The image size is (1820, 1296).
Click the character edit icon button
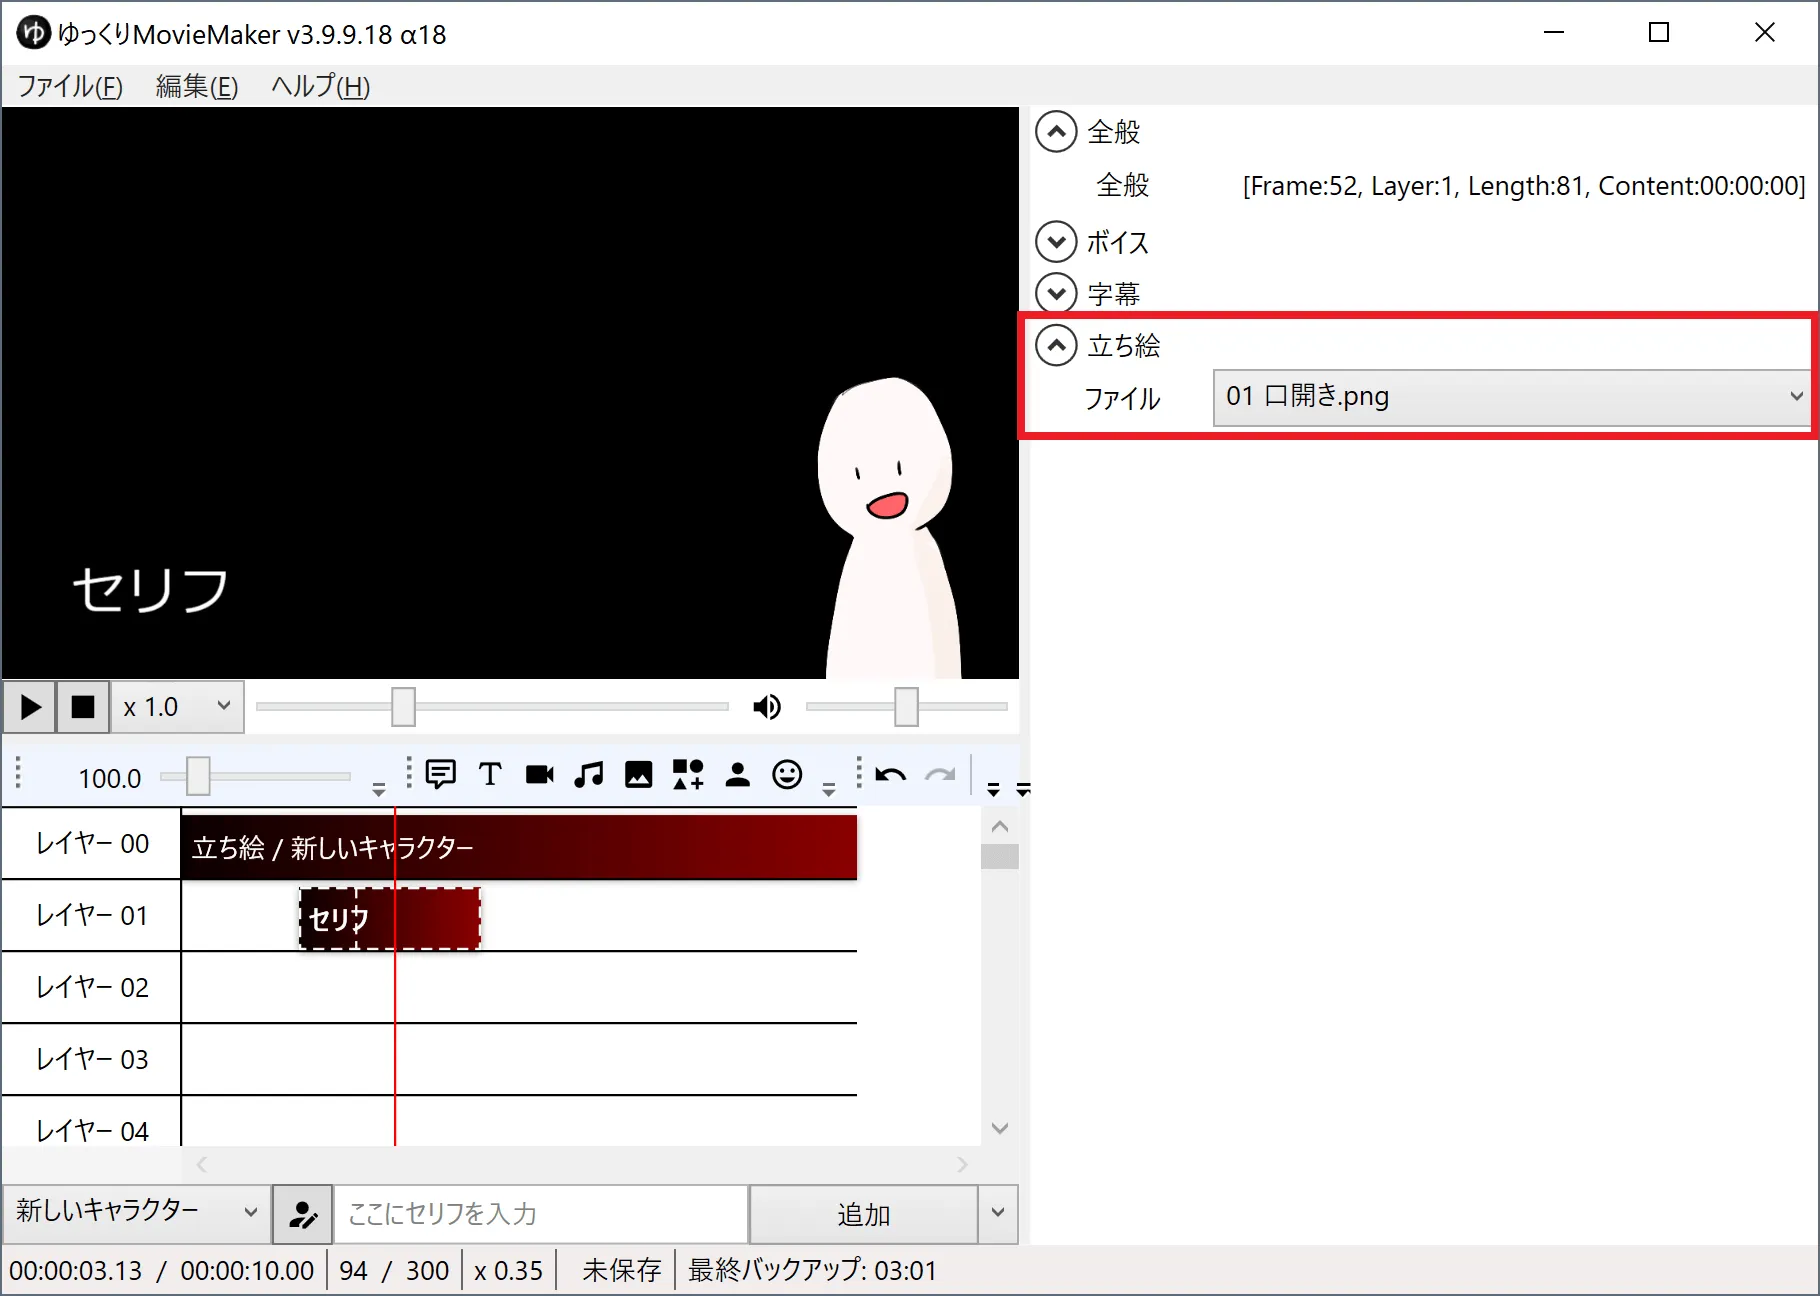click(302, 1214)
